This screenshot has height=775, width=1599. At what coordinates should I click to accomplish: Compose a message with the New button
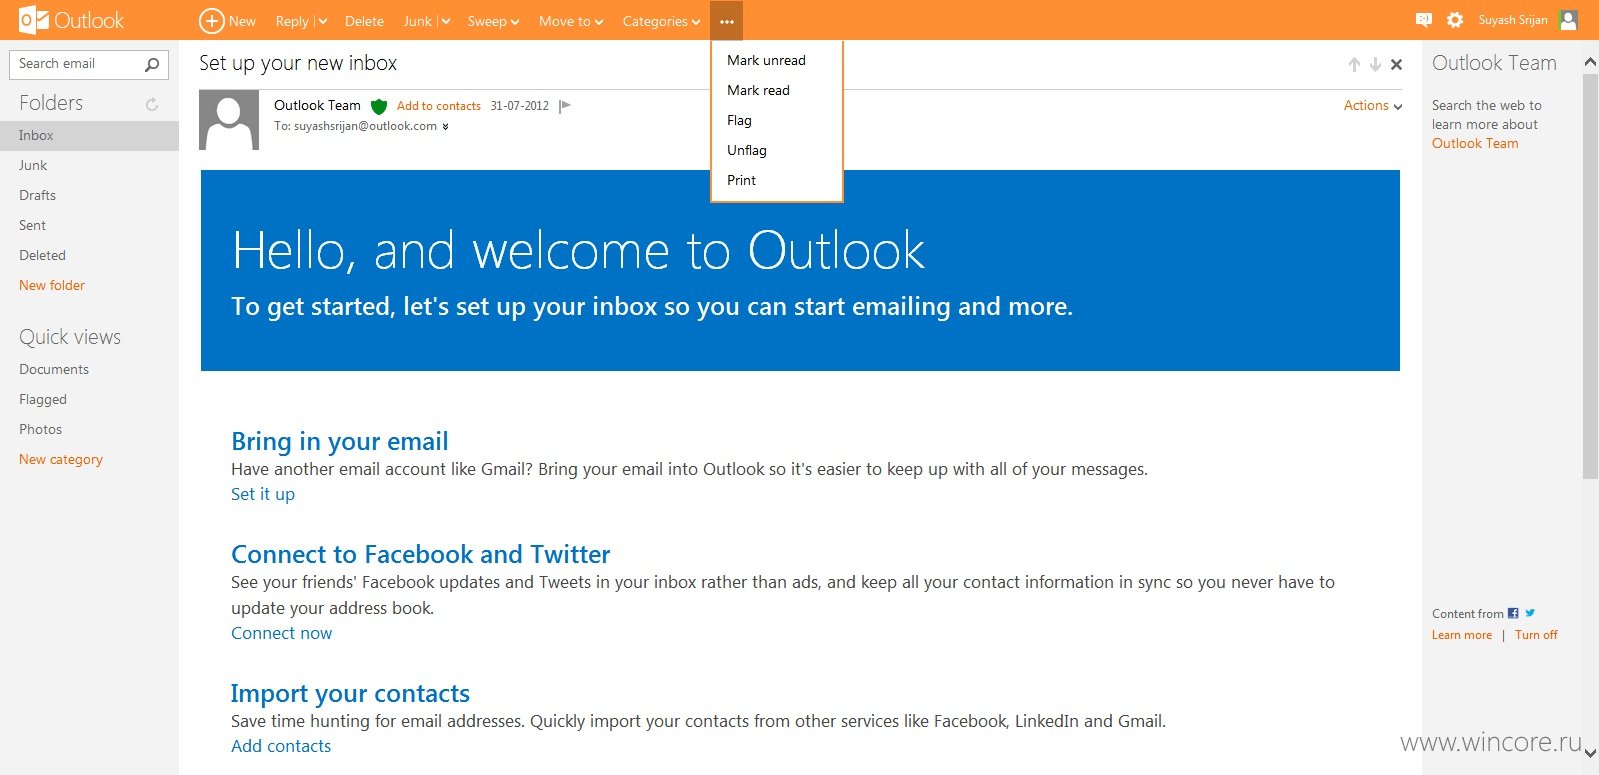(x=227, y=21)
